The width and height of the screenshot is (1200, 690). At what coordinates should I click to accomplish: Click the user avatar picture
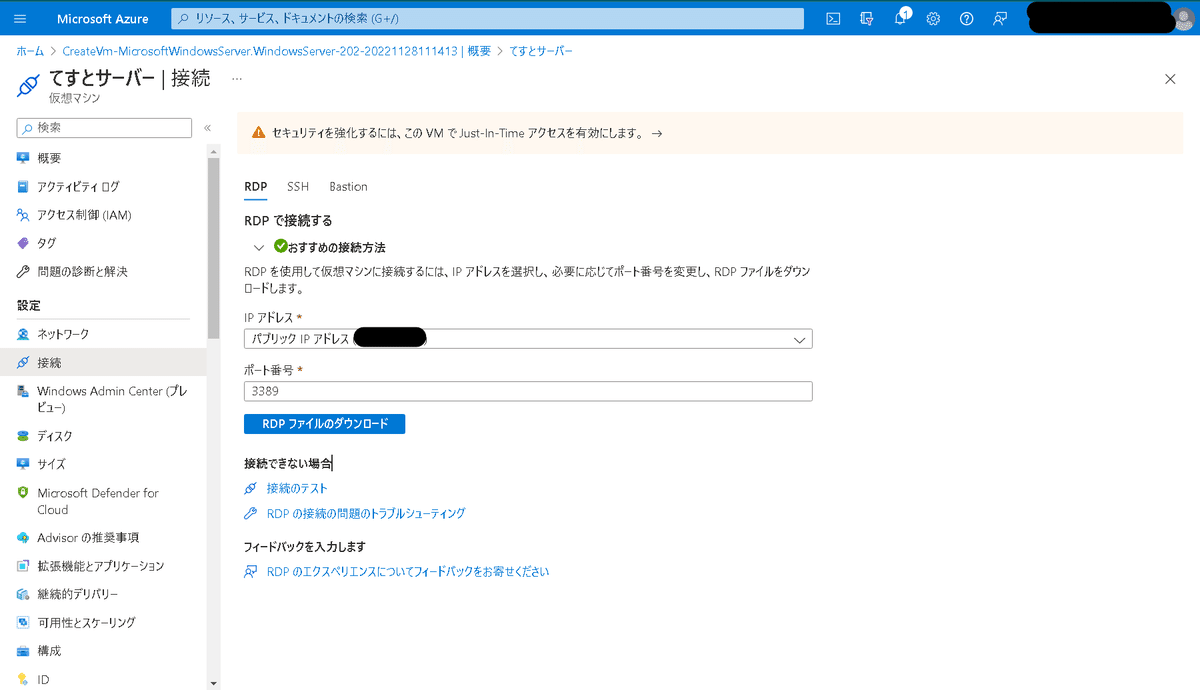tap(1183, 19)
